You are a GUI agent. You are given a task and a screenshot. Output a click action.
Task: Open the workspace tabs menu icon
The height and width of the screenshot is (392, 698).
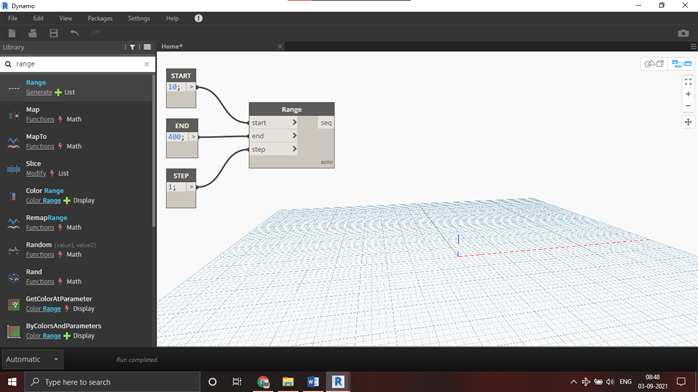click(x=693, y=47)
